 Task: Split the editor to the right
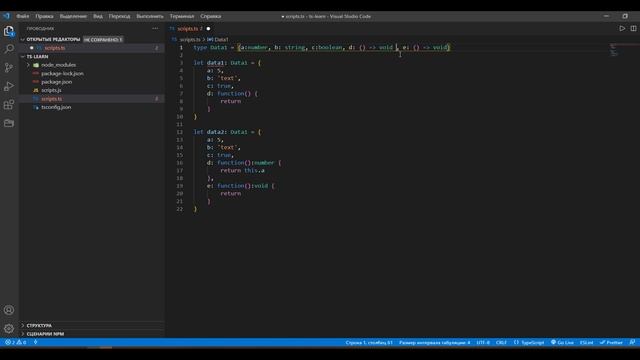633,29
